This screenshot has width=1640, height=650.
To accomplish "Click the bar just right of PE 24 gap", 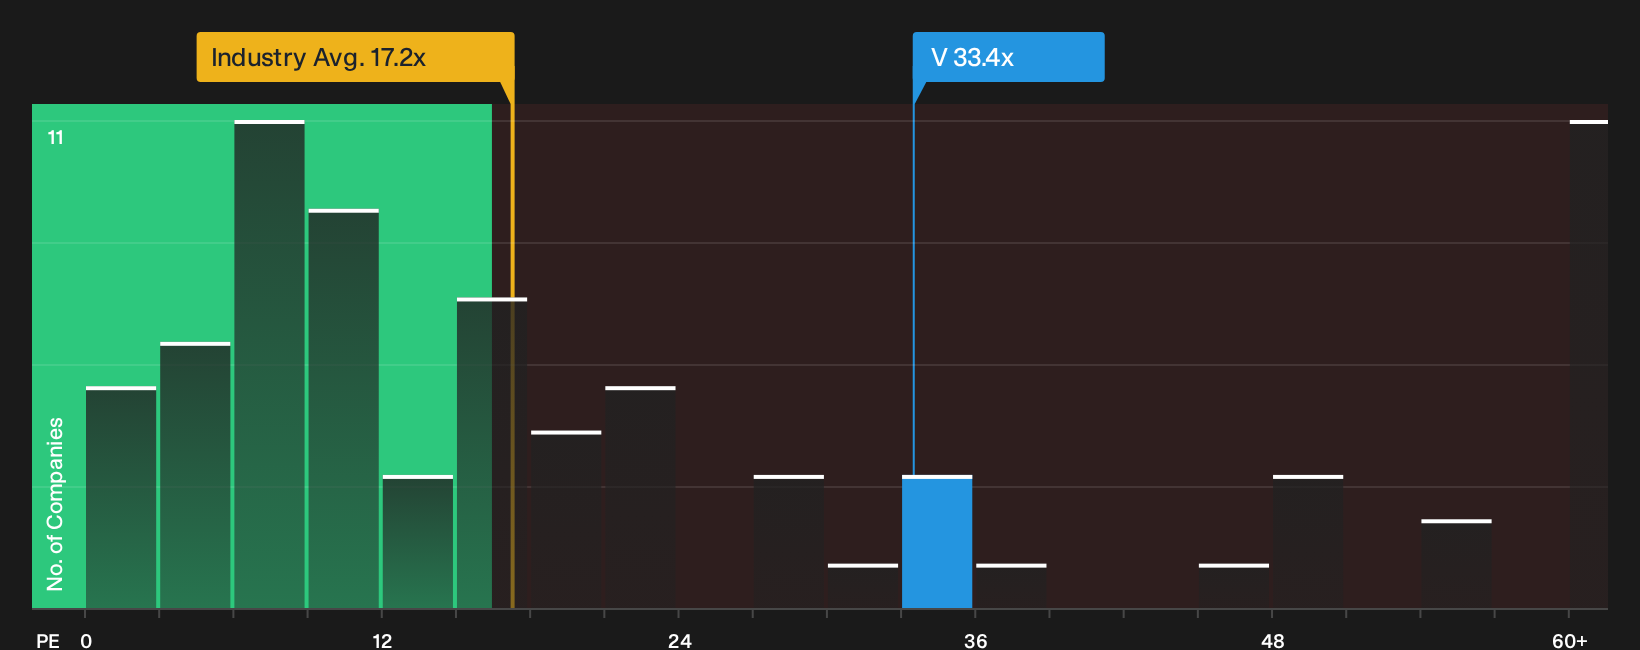I will click(x=789, y=542).
